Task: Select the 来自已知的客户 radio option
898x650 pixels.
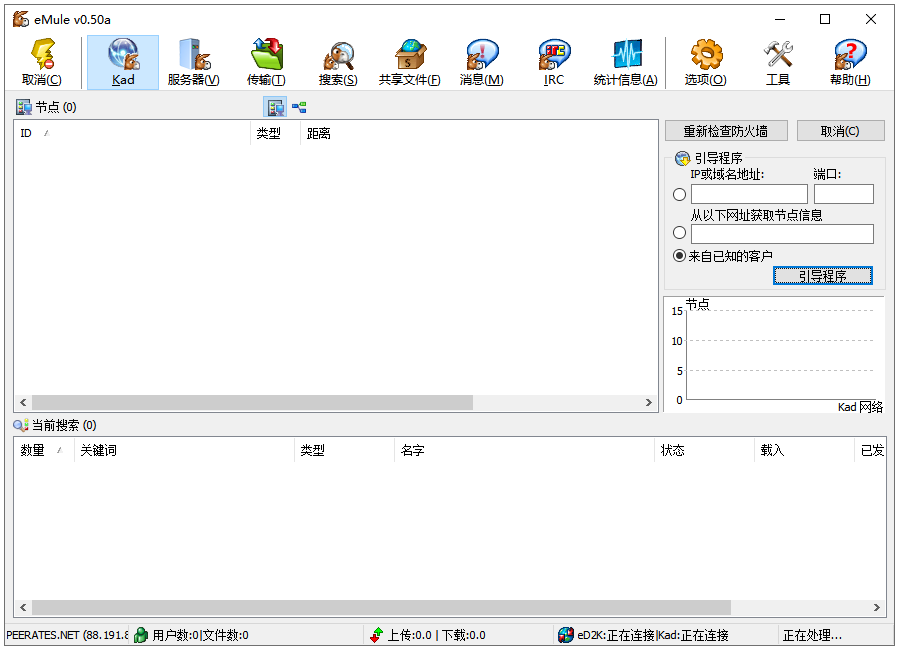Action: (x=679, y=255)
